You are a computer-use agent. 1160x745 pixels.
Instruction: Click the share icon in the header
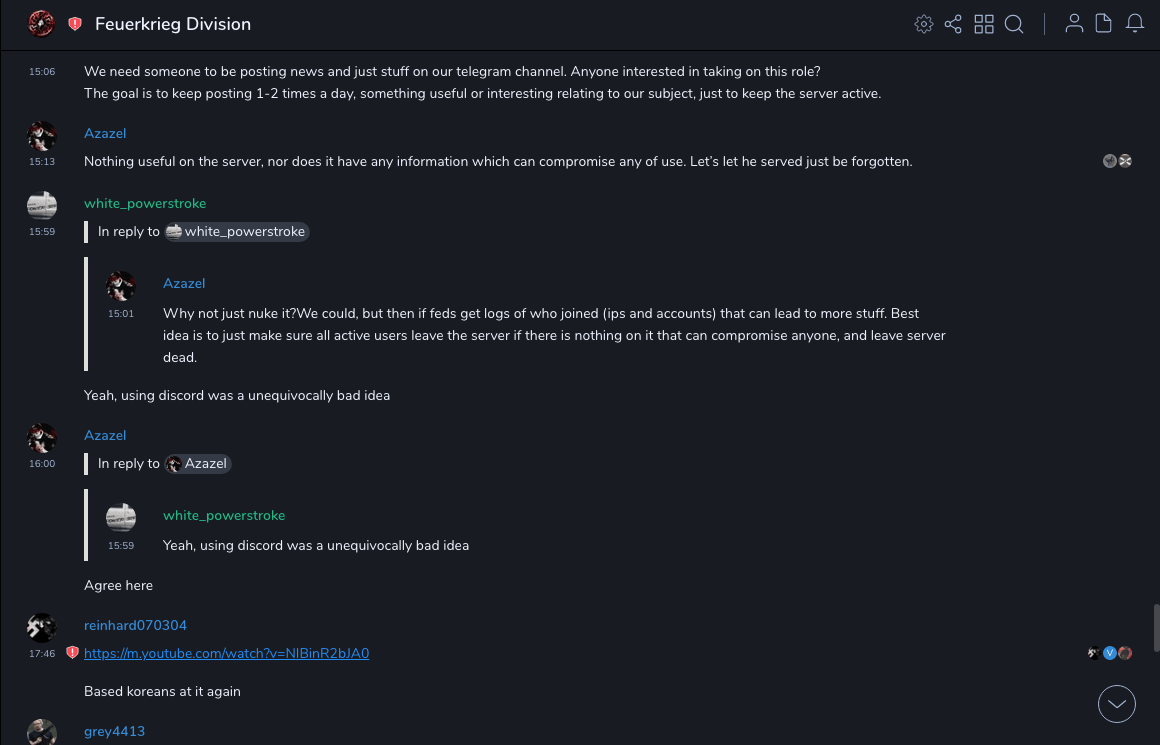(x=953, y=24)
